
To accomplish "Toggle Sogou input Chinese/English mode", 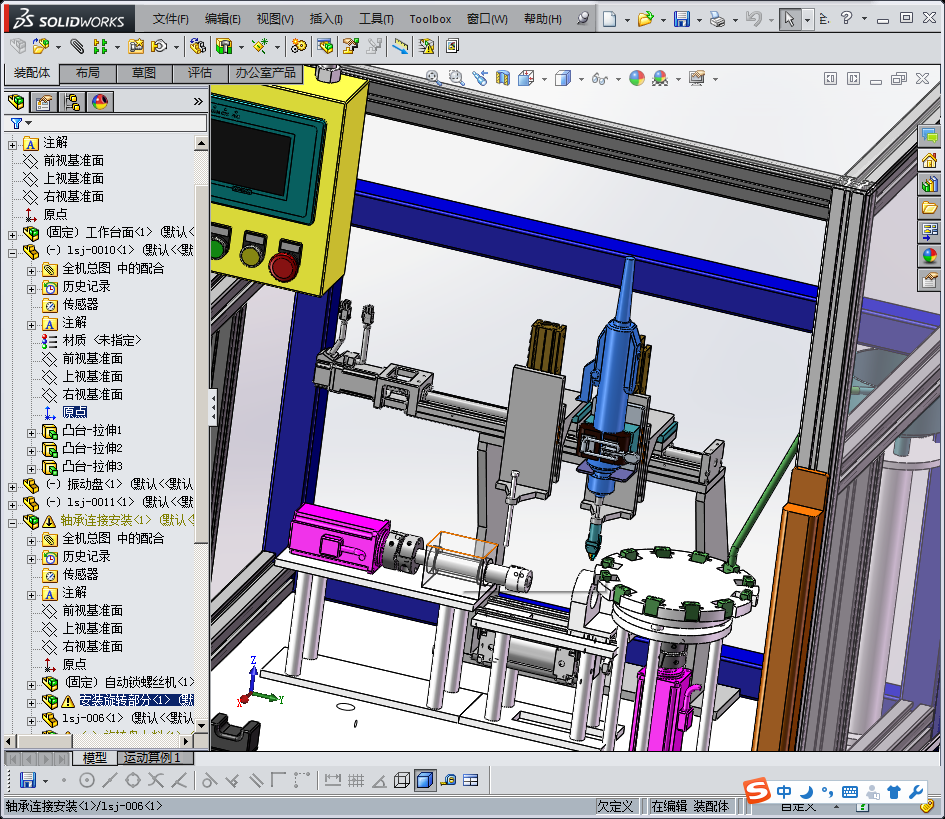I will coord(784,792).
